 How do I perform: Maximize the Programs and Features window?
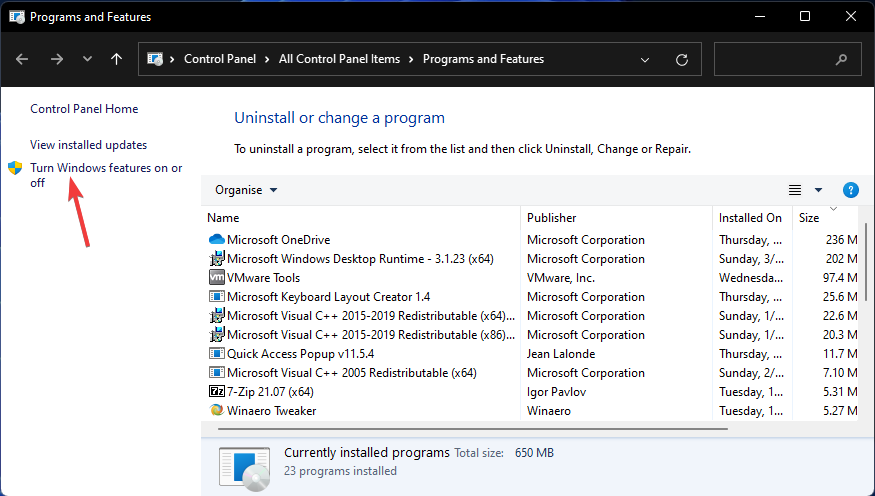805,16
